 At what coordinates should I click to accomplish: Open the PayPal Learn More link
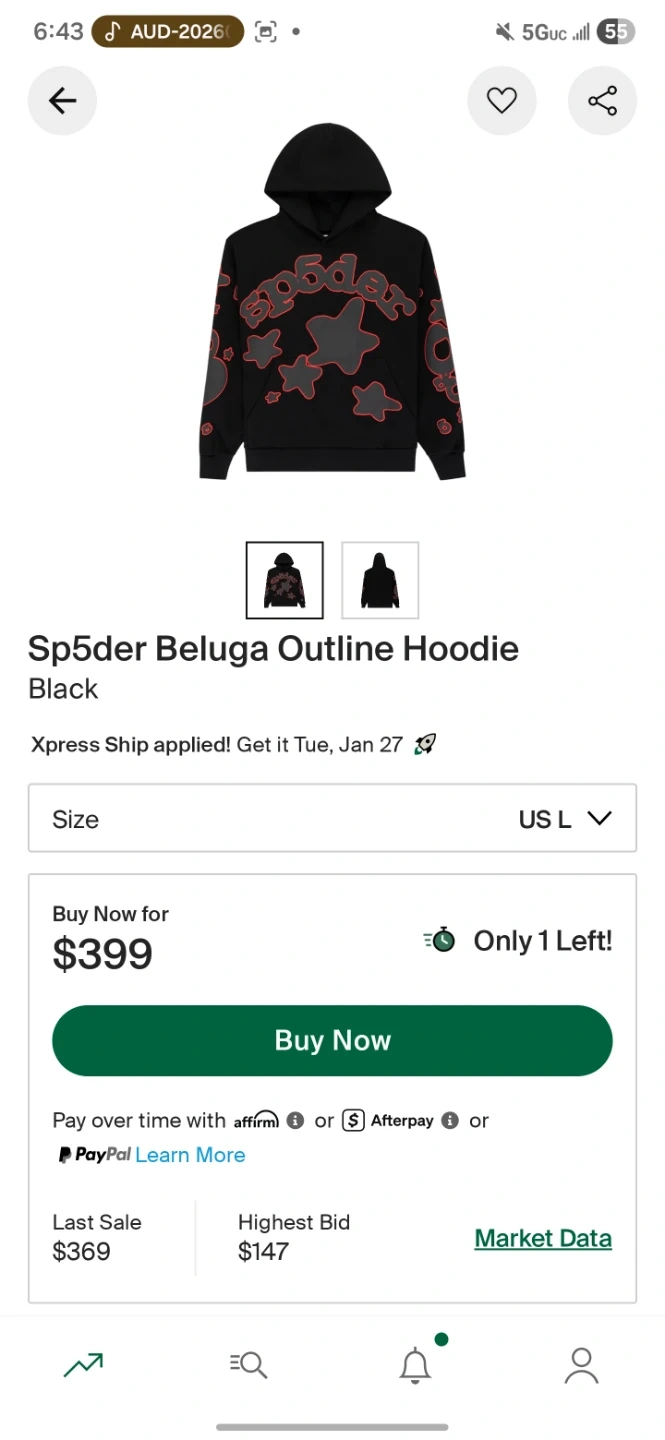point(190,1155)
